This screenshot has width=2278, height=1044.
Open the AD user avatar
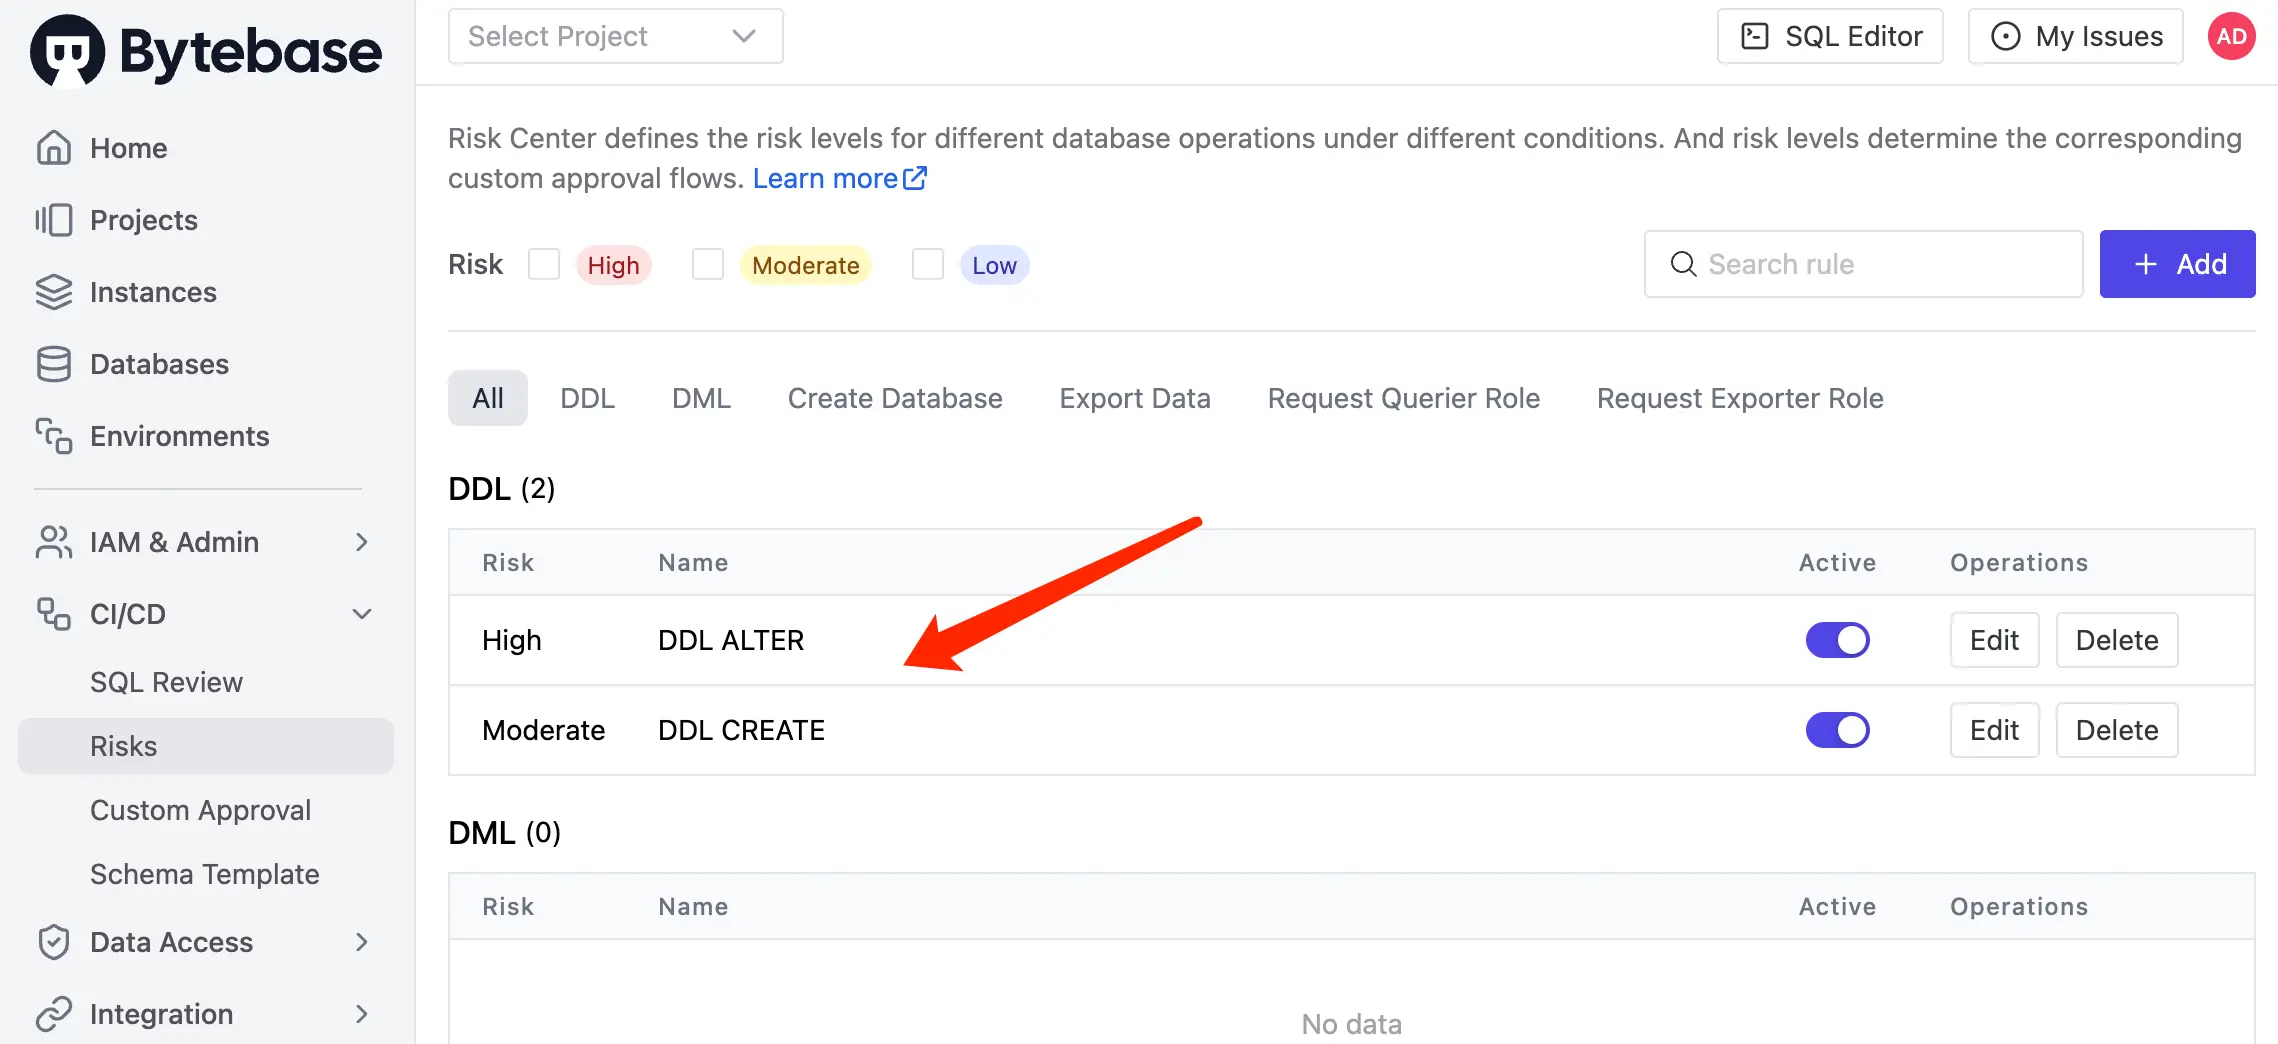[x=2232, y=37]
